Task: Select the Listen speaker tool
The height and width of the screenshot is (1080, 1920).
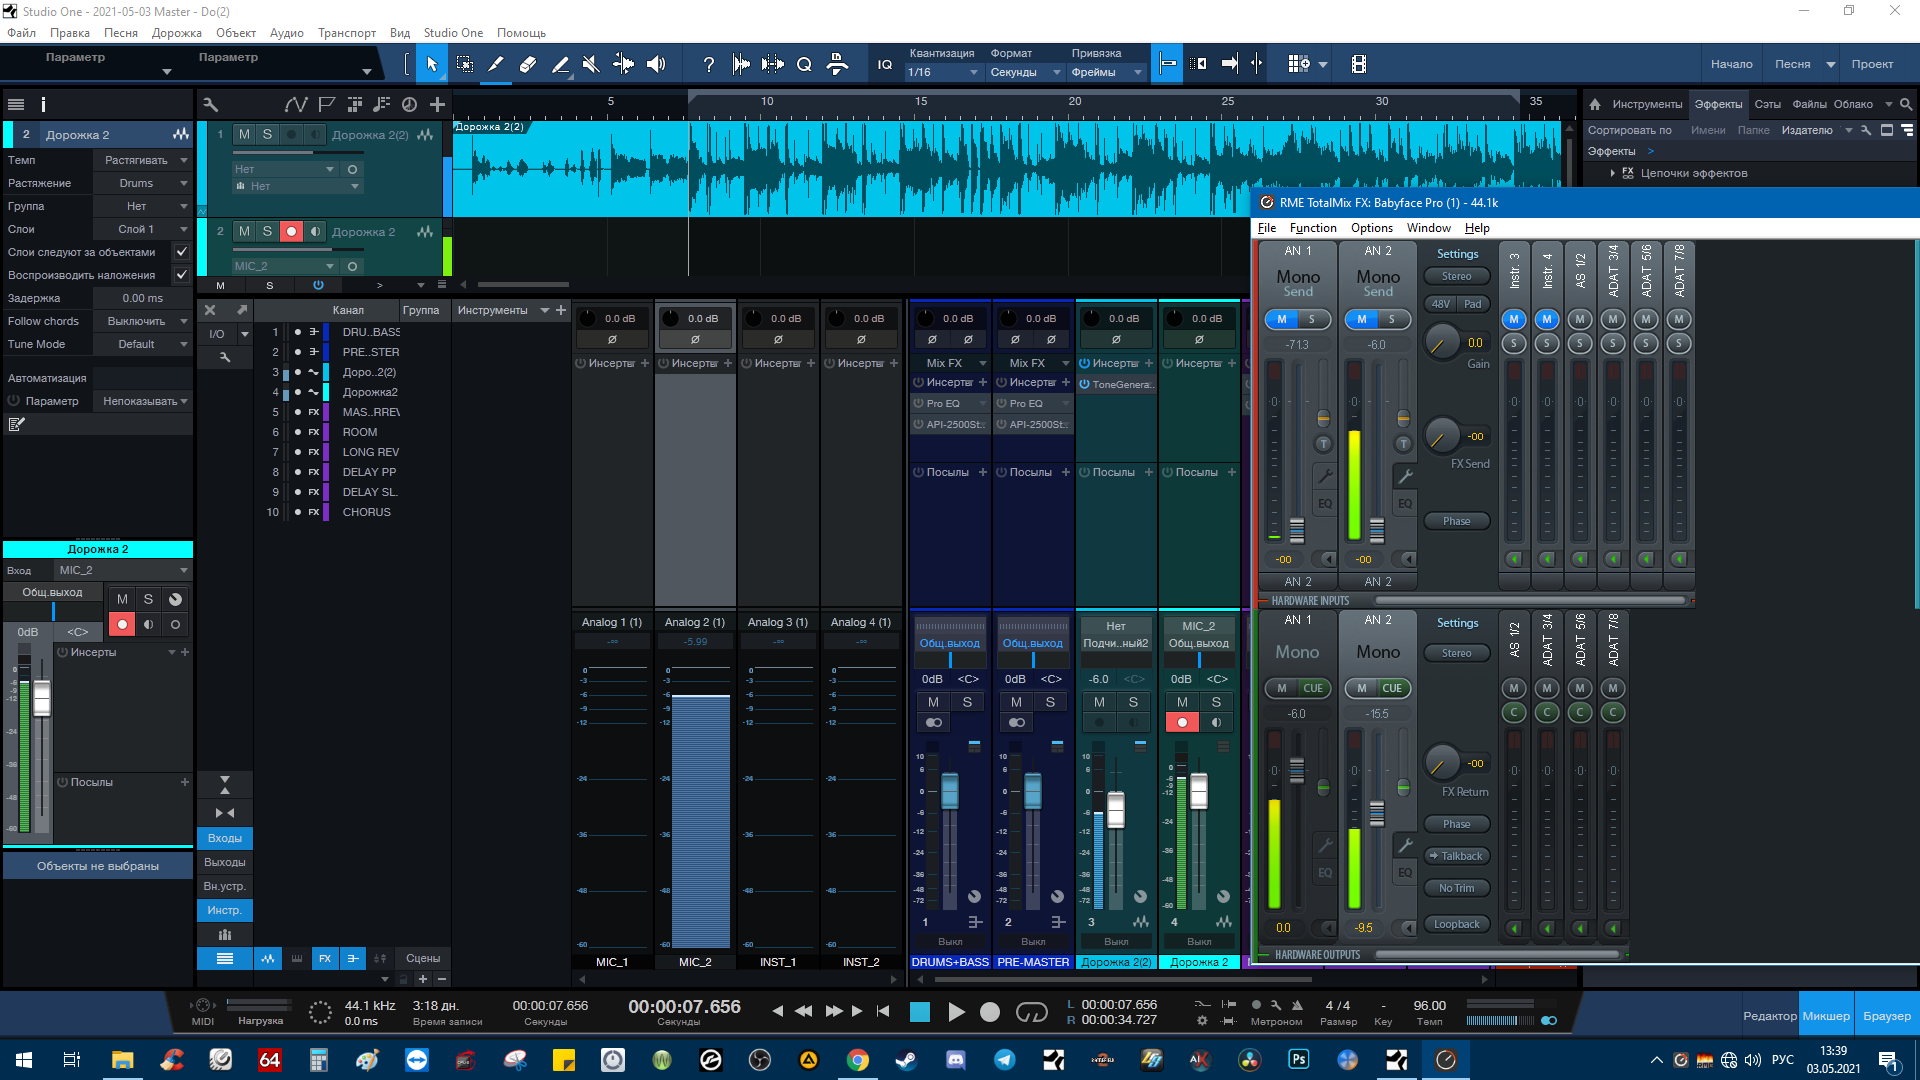Action: pyautogui.click(x=656, y=64)
